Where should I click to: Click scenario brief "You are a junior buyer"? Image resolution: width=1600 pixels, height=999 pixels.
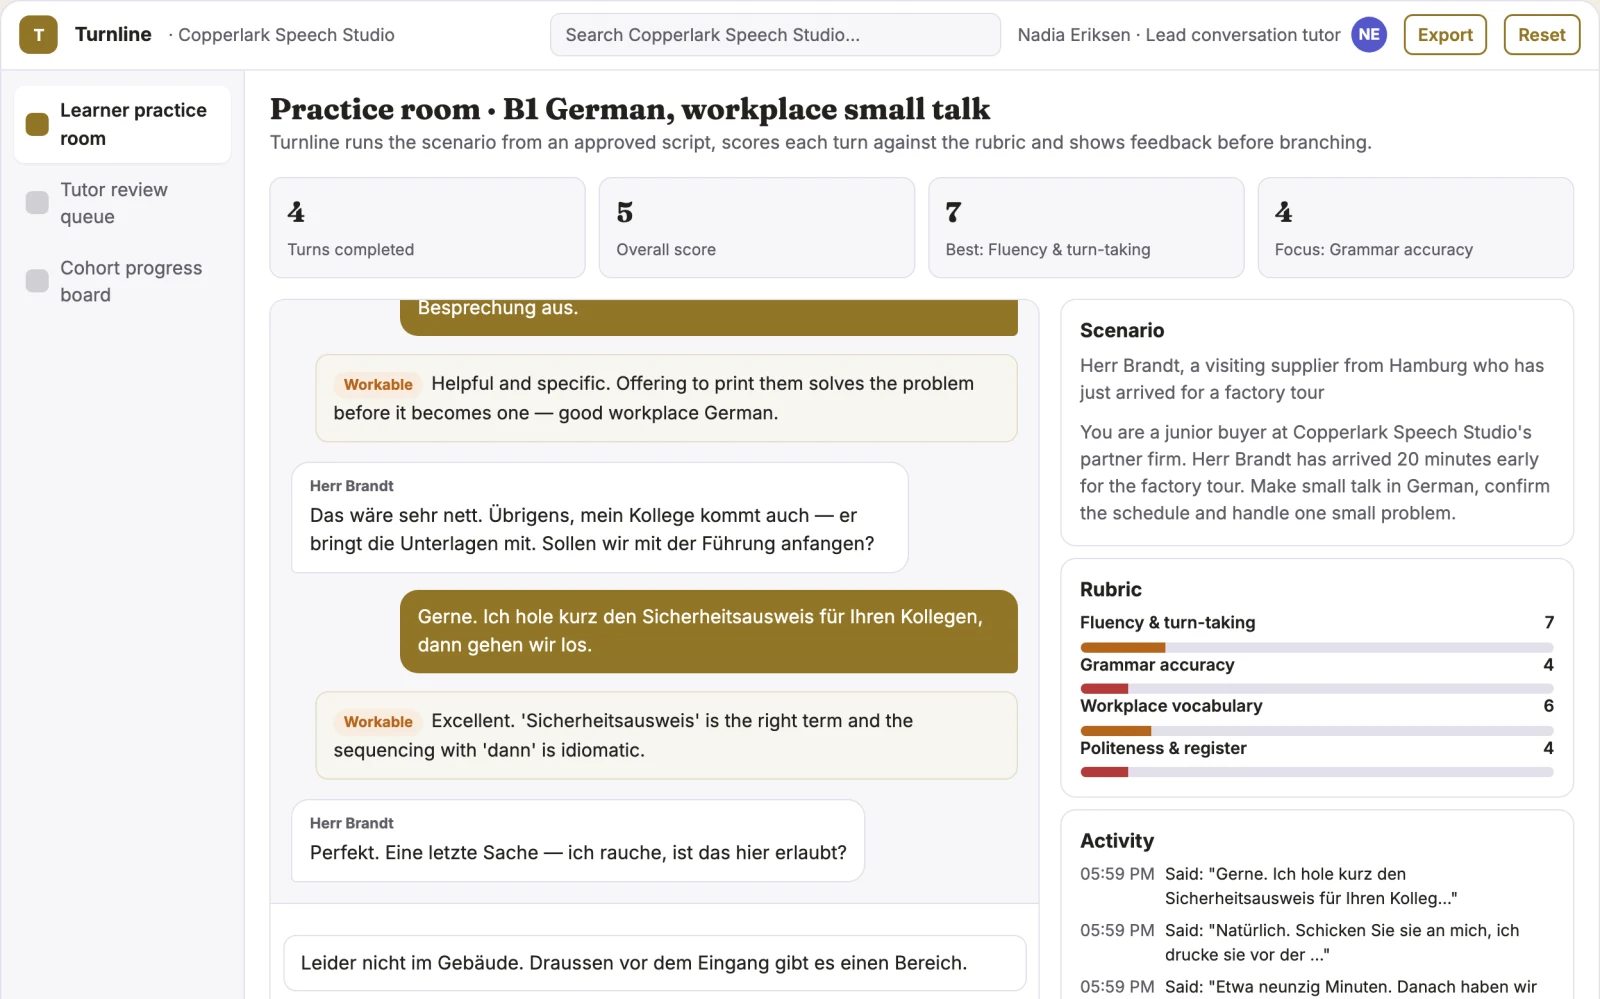[x=1315, y=473]
